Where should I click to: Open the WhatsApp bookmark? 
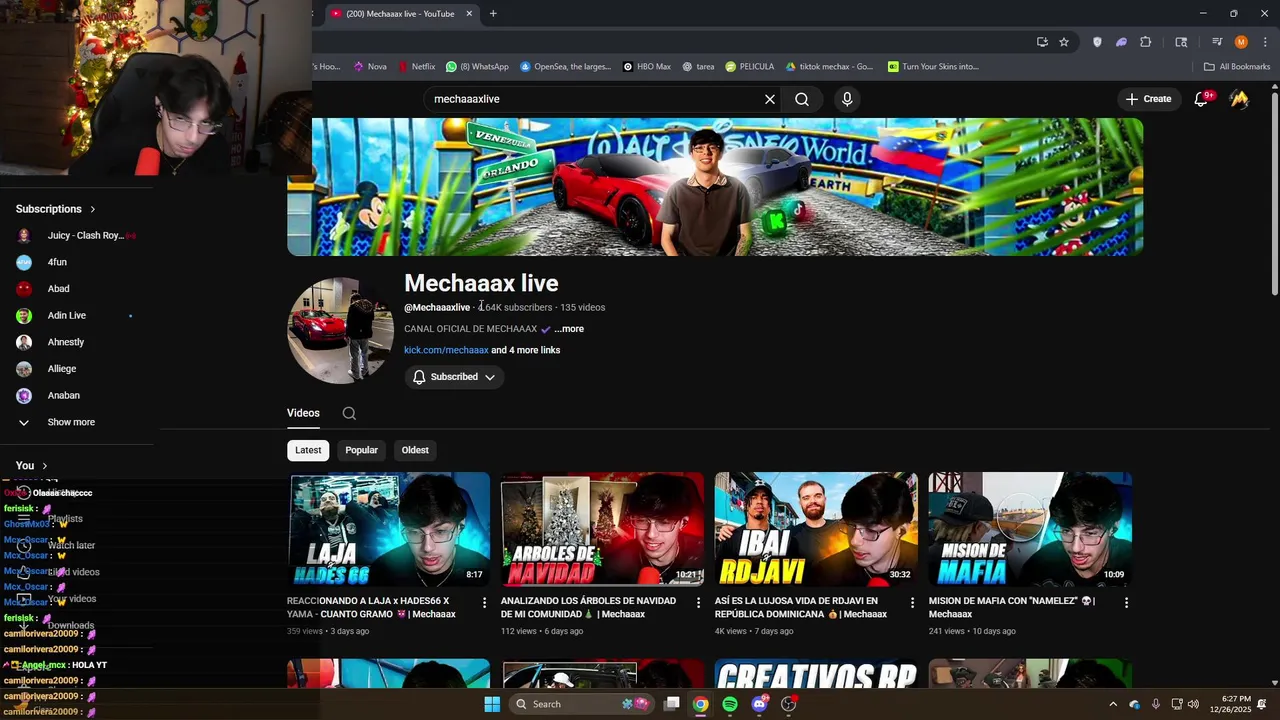coord(477,67)
